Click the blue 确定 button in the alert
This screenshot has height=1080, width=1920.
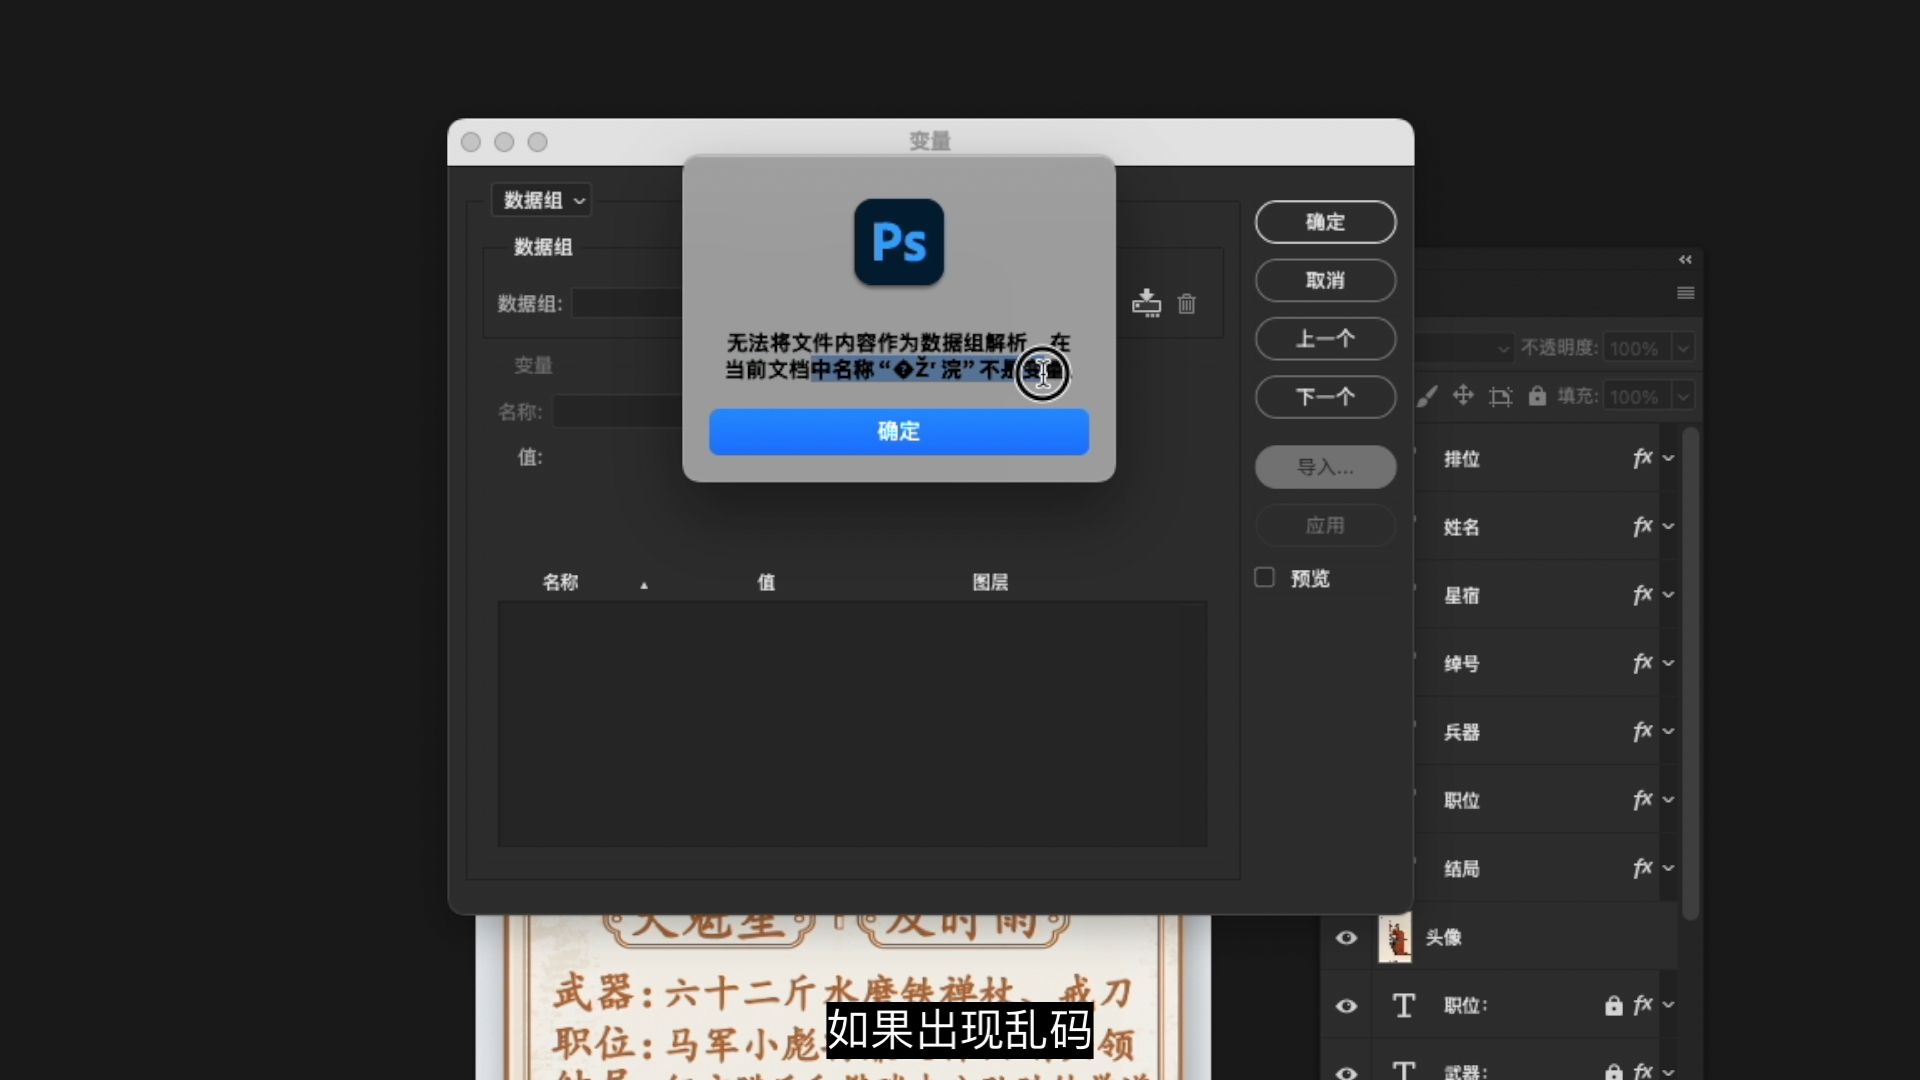coord(898,431)
